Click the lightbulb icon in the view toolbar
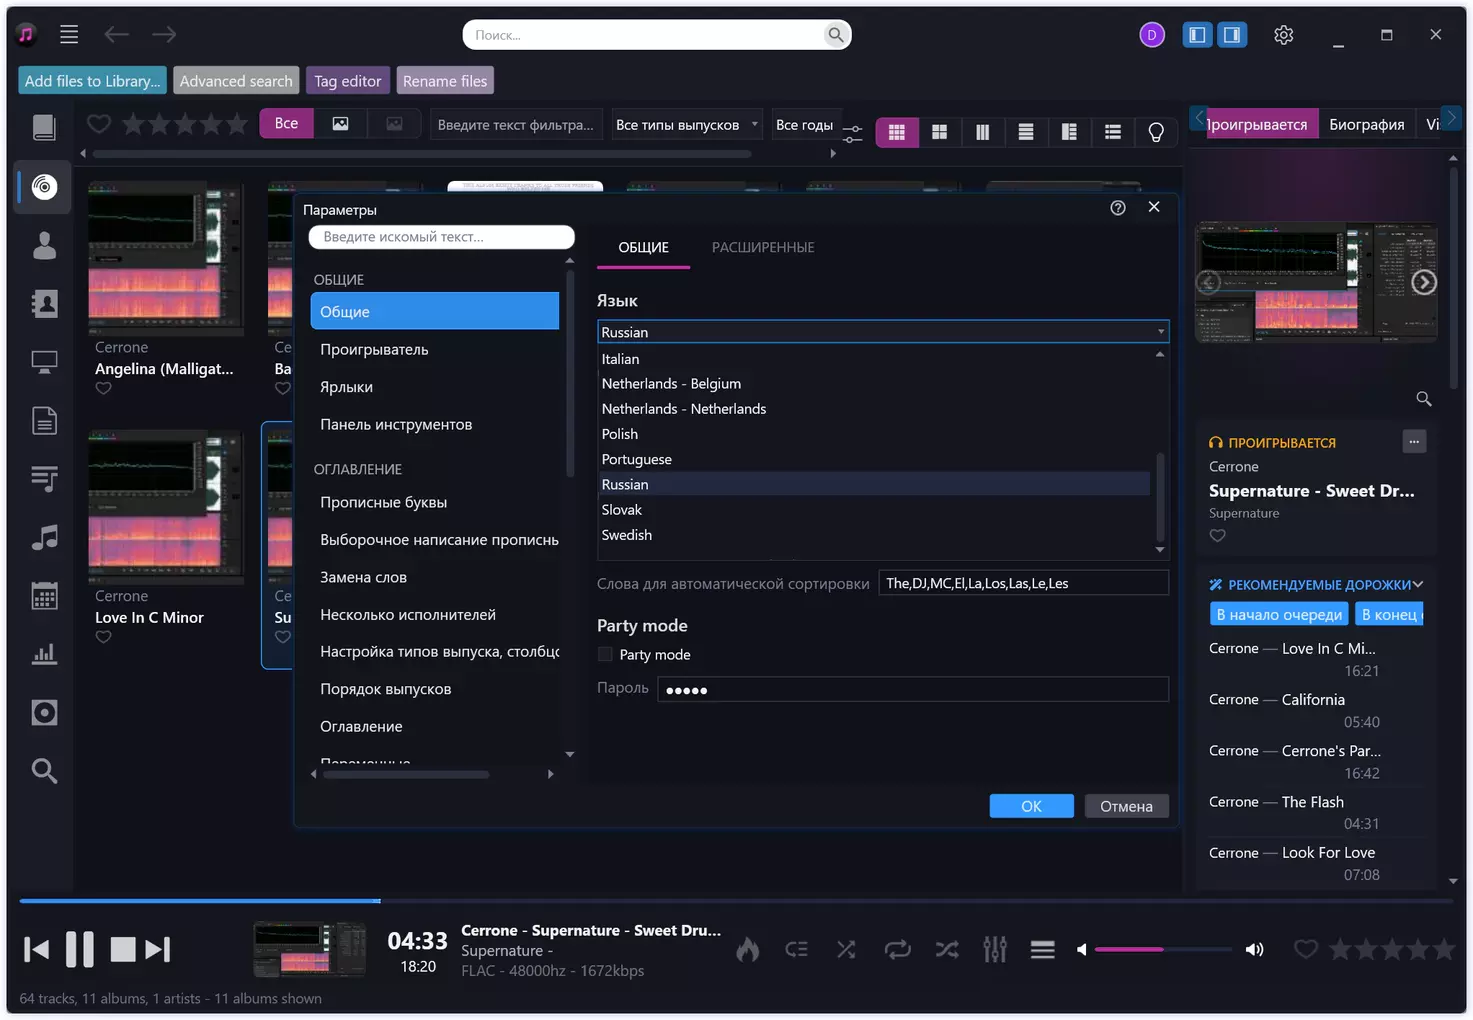The image size is (1473, 1020). point(1156,132)
